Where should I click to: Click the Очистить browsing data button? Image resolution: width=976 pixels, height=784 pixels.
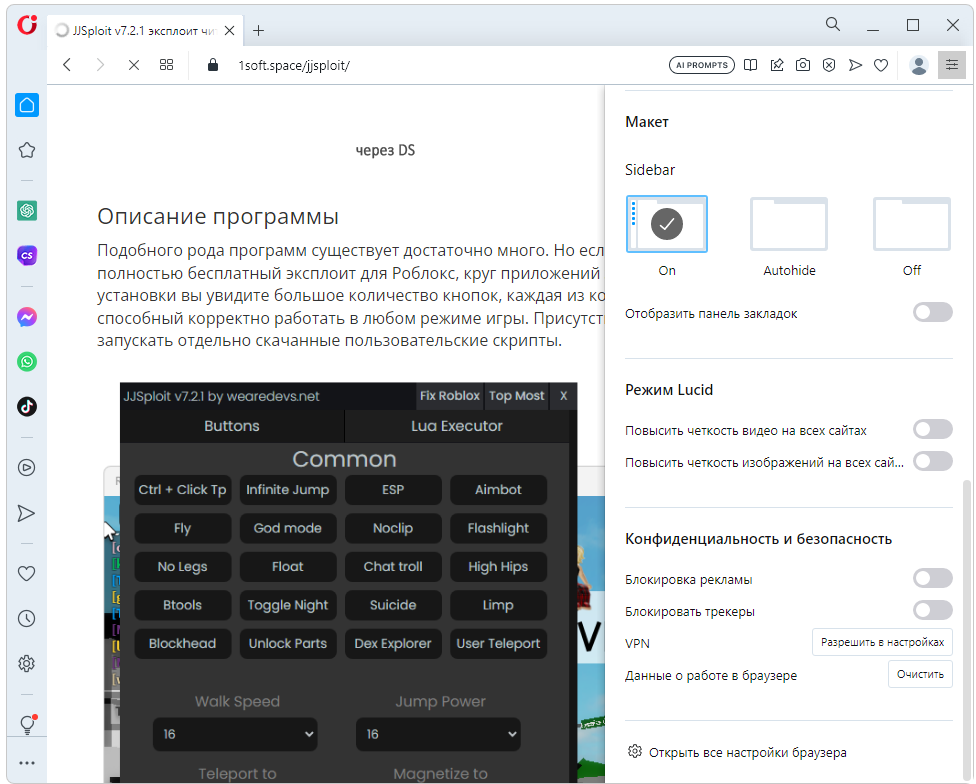point(920,674)
